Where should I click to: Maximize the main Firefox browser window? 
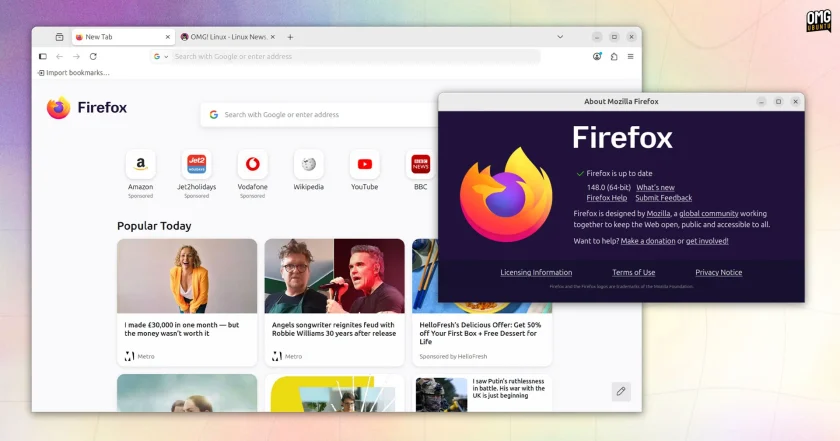coord(614,37)
